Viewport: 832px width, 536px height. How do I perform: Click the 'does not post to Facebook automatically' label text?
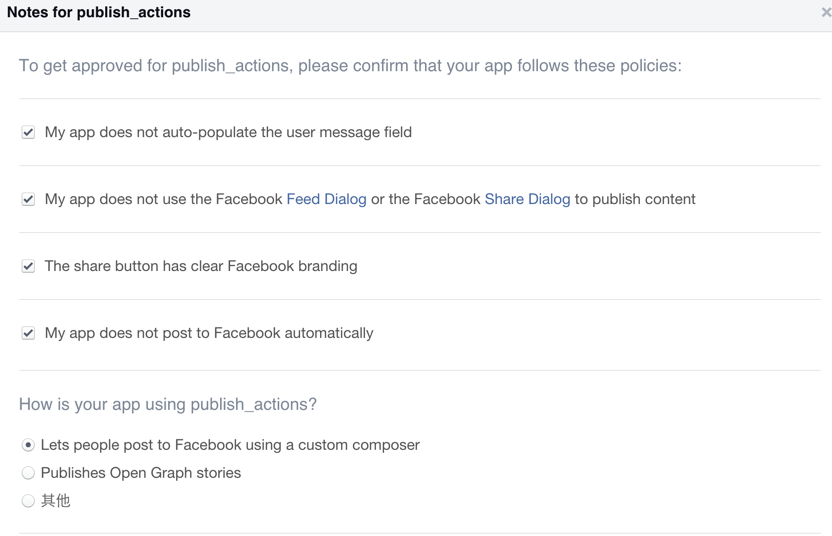click(x=209, y=333)
